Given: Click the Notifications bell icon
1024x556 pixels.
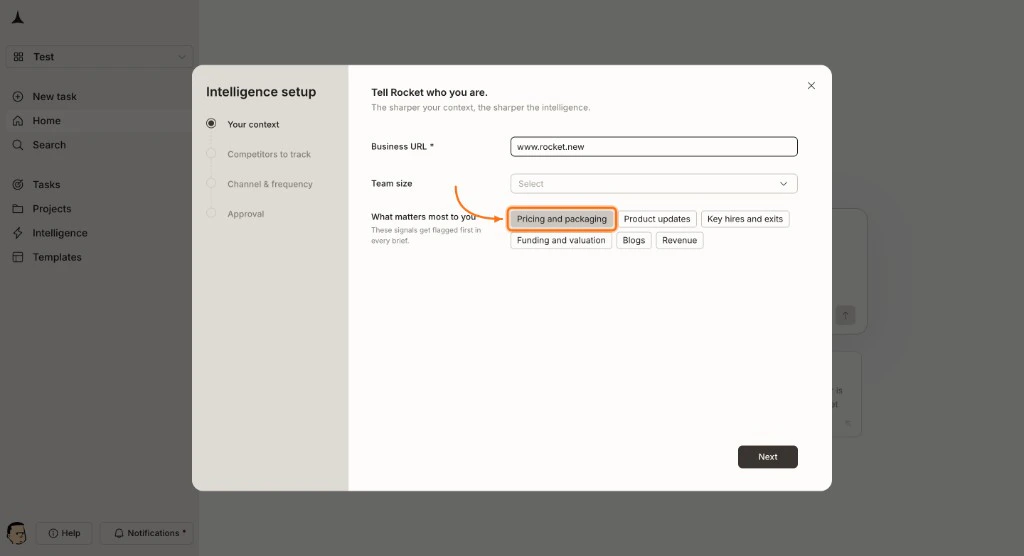Looking at the screenshot, I should [119, 534].
